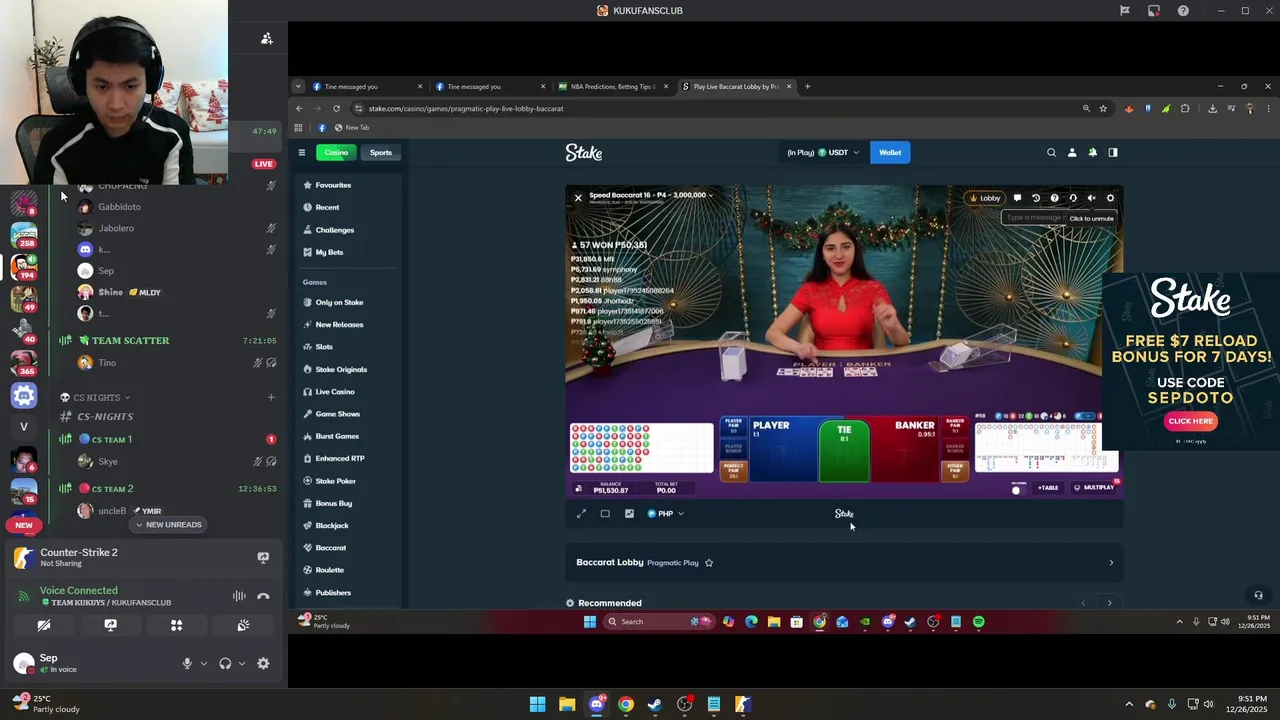The width and height of the screenshot is (1280, 720).
Task: Enter fullscreen mode below game
Action: click(581, 514)
